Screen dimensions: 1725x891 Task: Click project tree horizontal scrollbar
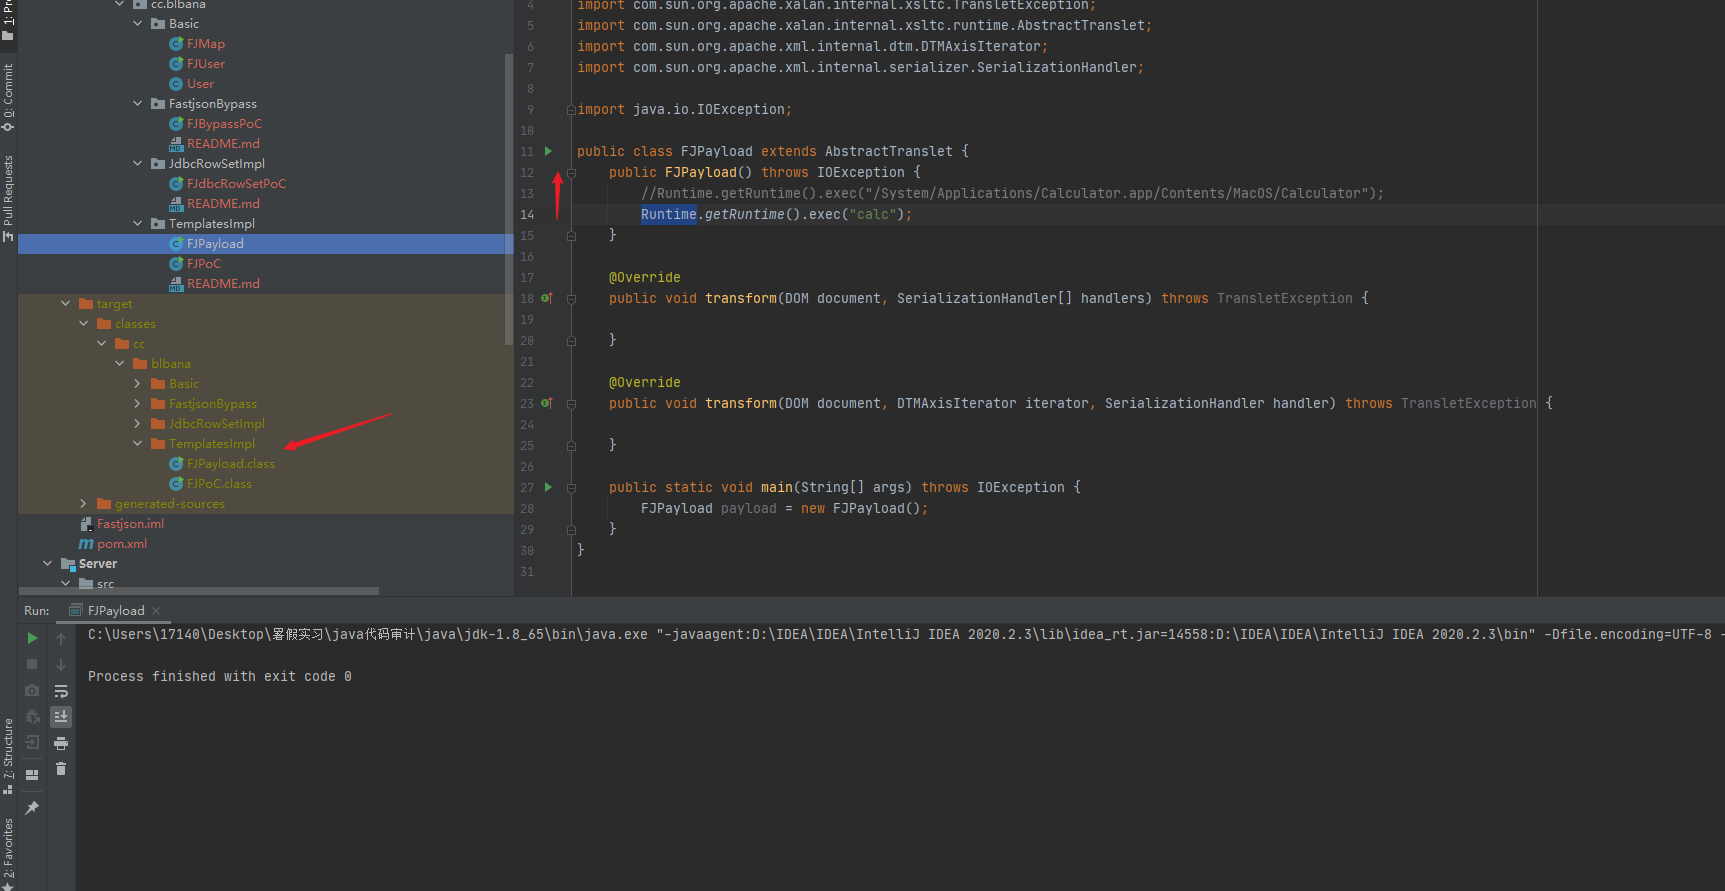198,591
